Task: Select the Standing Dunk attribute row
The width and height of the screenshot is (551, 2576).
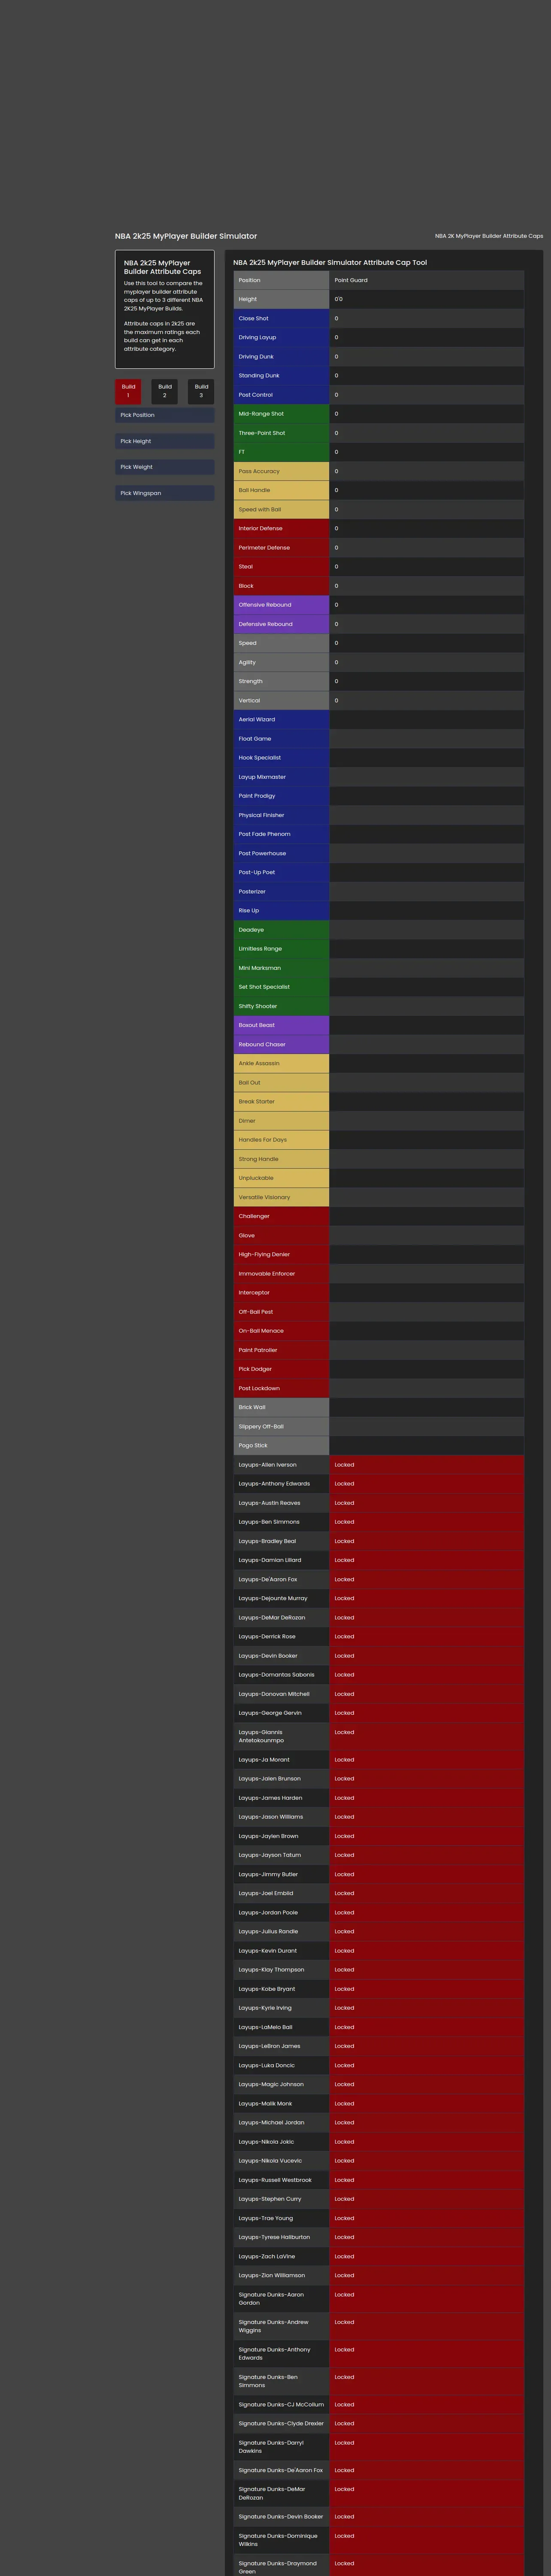Action: tap(379, 376)
